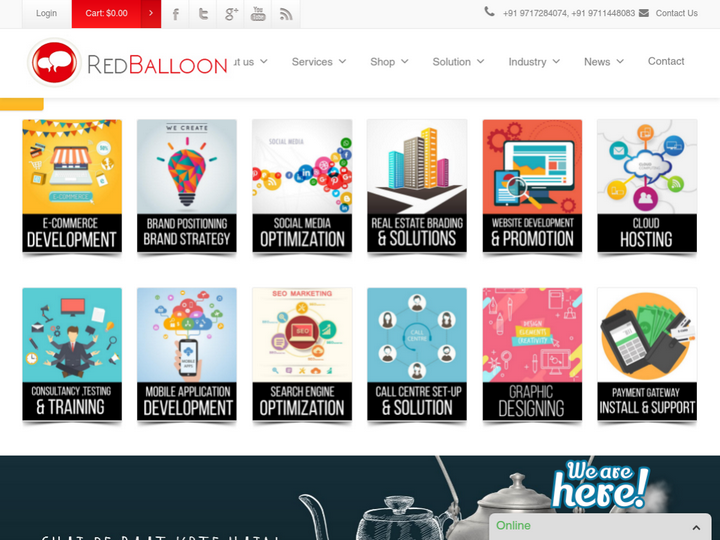Open the Cart: $0.00 button
Viewport: 720px width, 540px height.
(x=107, y=13)
